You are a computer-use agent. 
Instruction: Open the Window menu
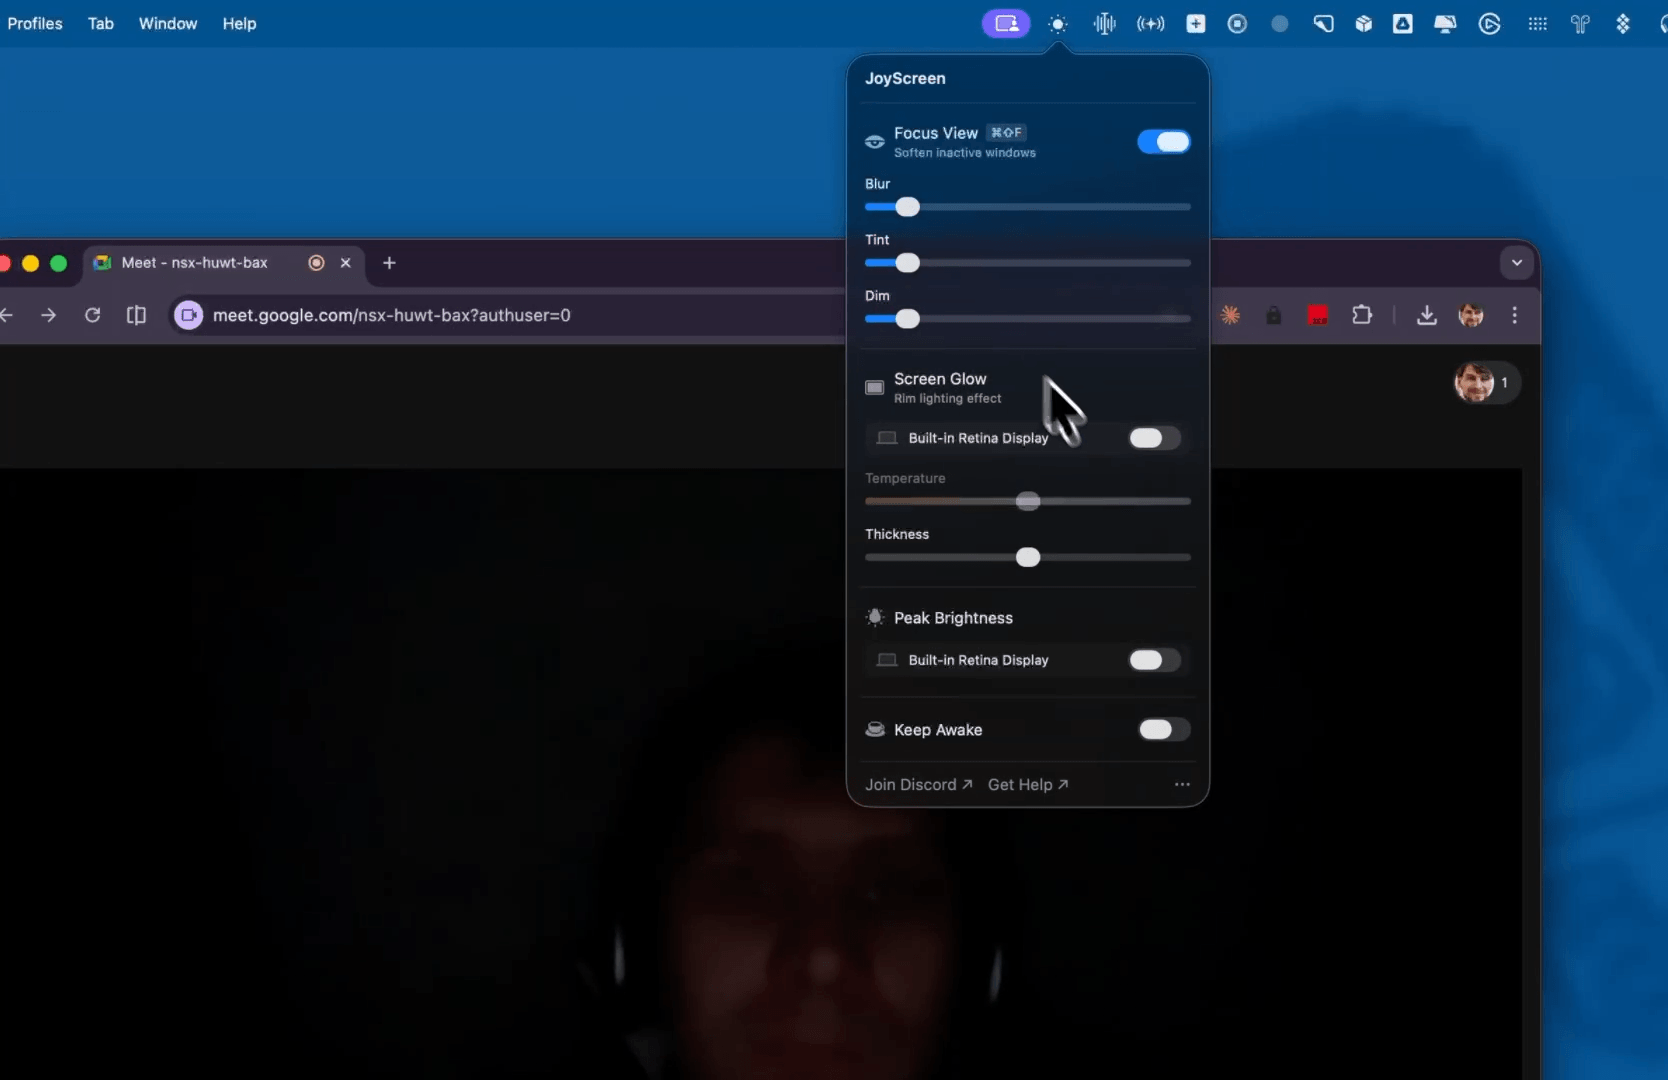click(x=167, y=24)
